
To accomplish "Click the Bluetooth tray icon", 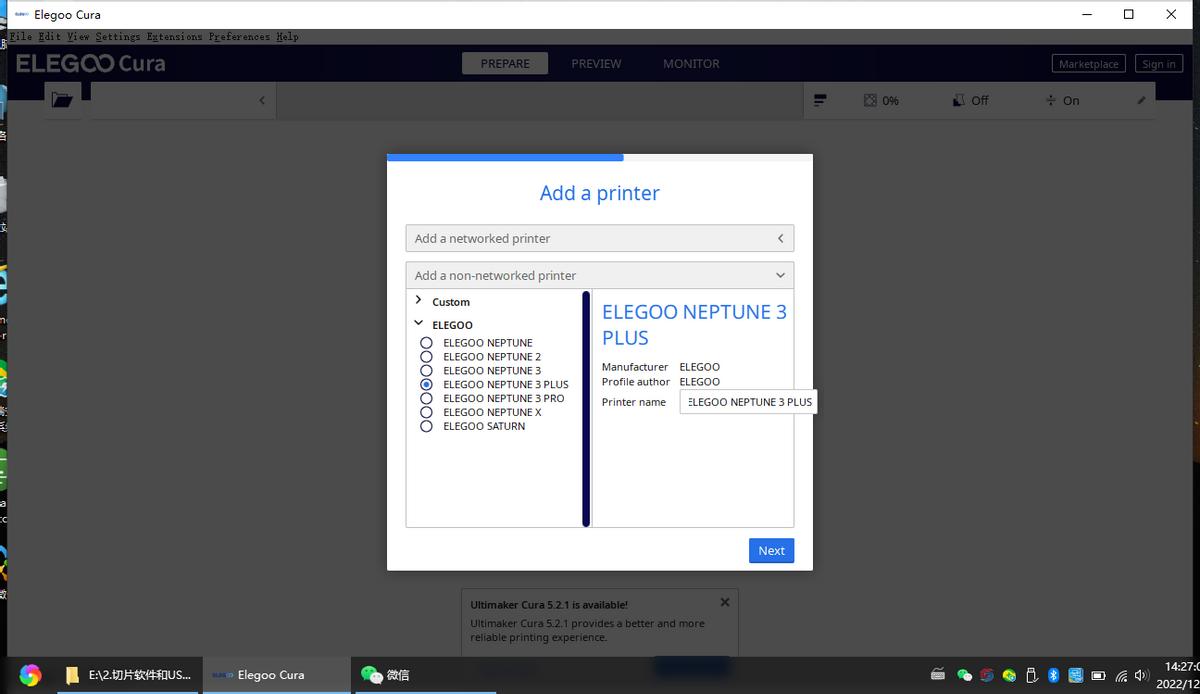I will pyautogui.click(x=1053, y=675).
